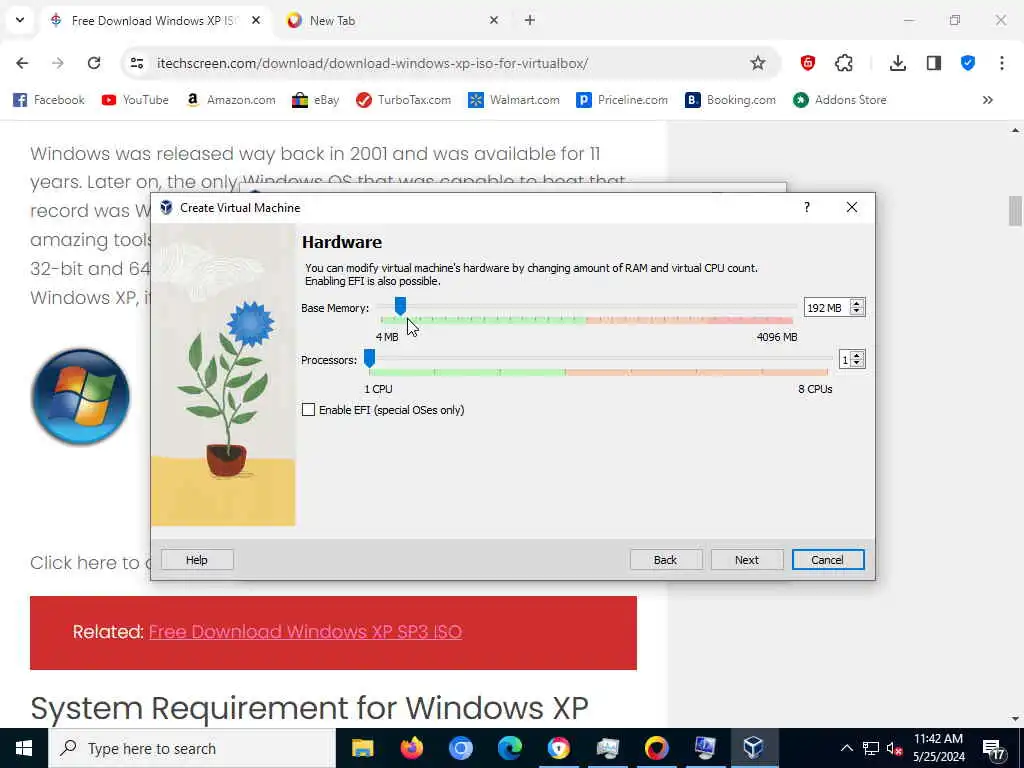The image size is (1024, 768).
Task: Cancel the Create Virtual Machine dialog
Action: [827, 560]
